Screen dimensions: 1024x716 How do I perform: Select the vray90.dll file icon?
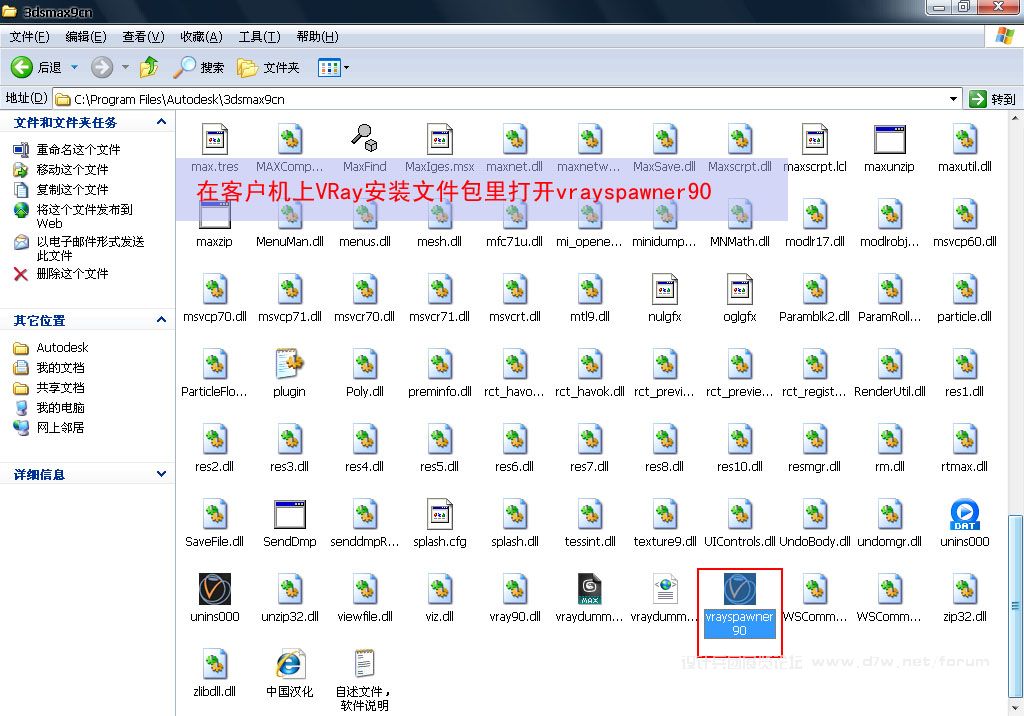tap(515, 589)
